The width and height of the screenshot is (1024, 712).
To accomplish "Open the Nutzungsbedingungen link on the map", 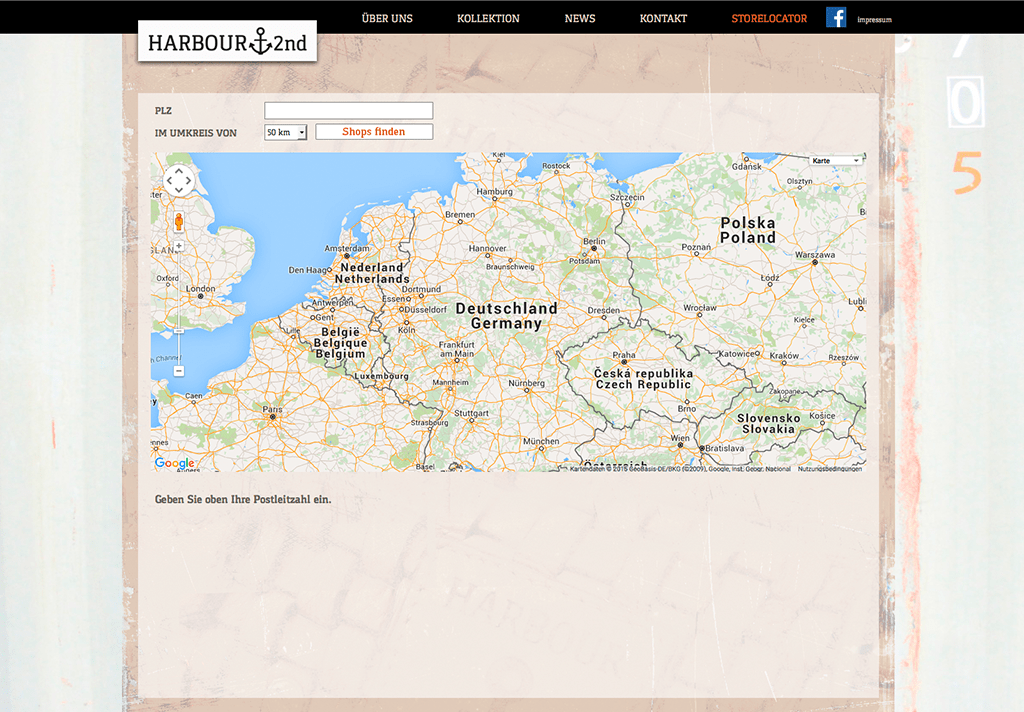I will [829, 468].
